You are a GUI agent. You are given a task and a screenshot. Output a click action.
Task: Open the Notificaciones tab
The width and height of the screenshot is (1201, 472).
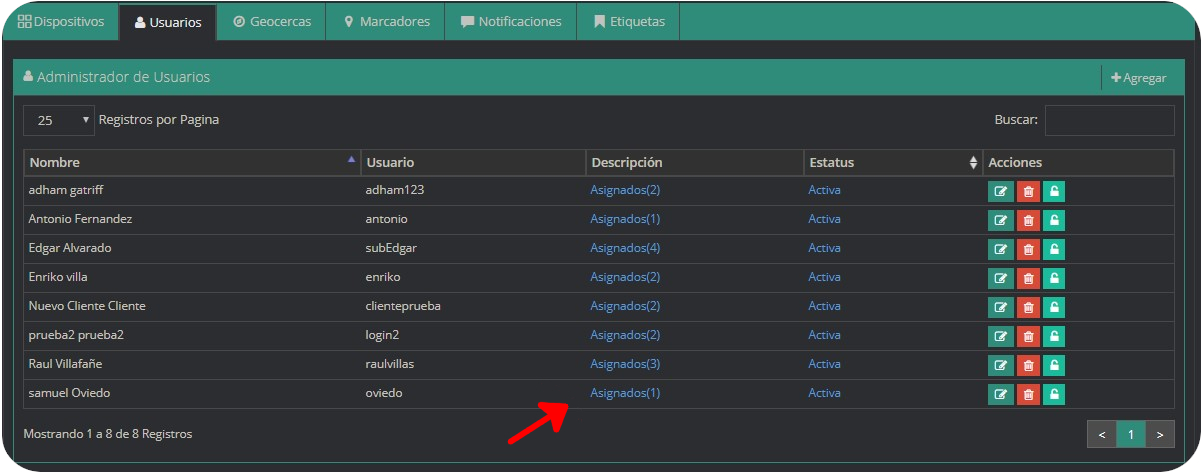pos(511,22)
